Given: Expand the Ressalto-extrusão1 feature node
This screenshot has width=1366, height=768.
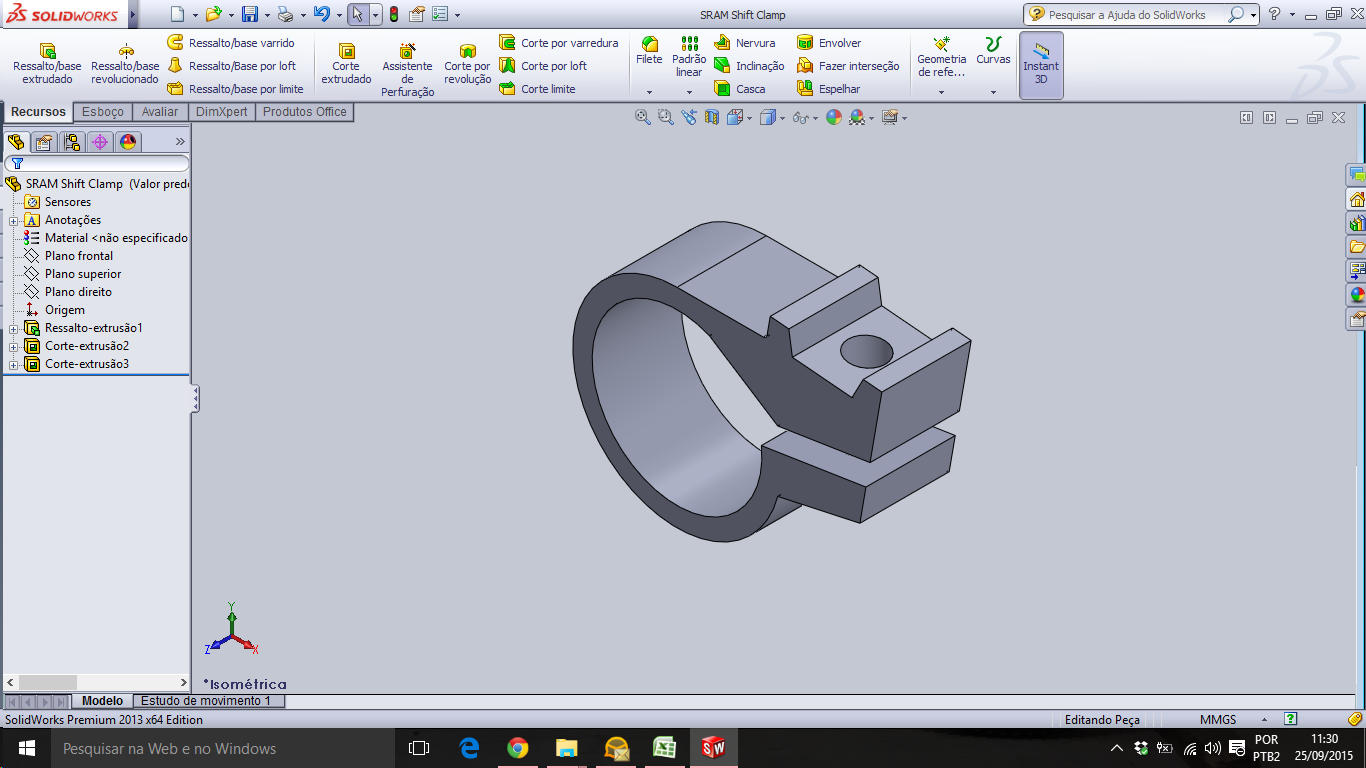Looking at the screenshot, I should (x=14, y=328).
